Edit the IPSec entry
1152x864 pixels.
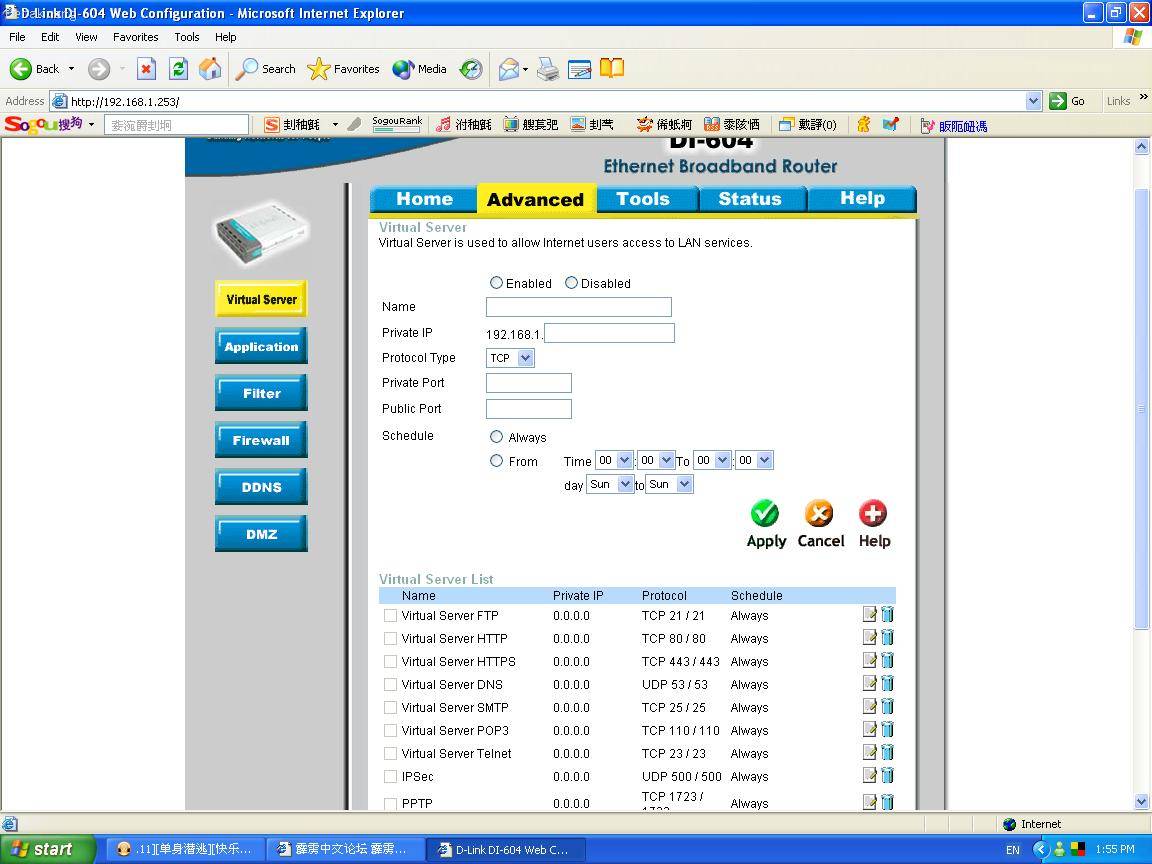[870, 775]
